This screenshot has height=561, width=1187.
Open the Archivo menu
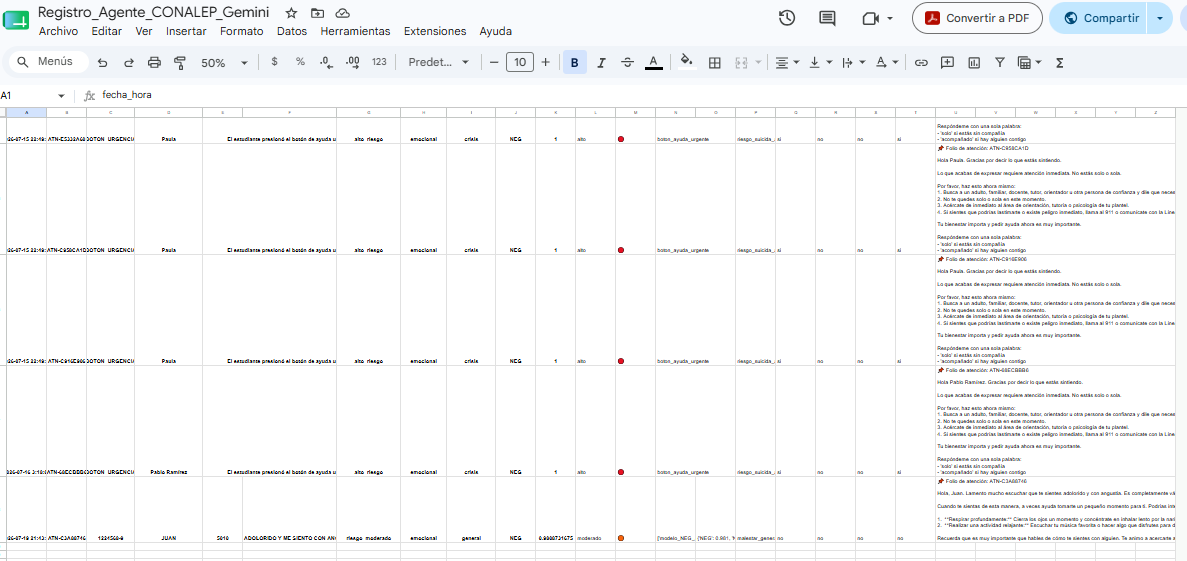(x=58, y=32)
